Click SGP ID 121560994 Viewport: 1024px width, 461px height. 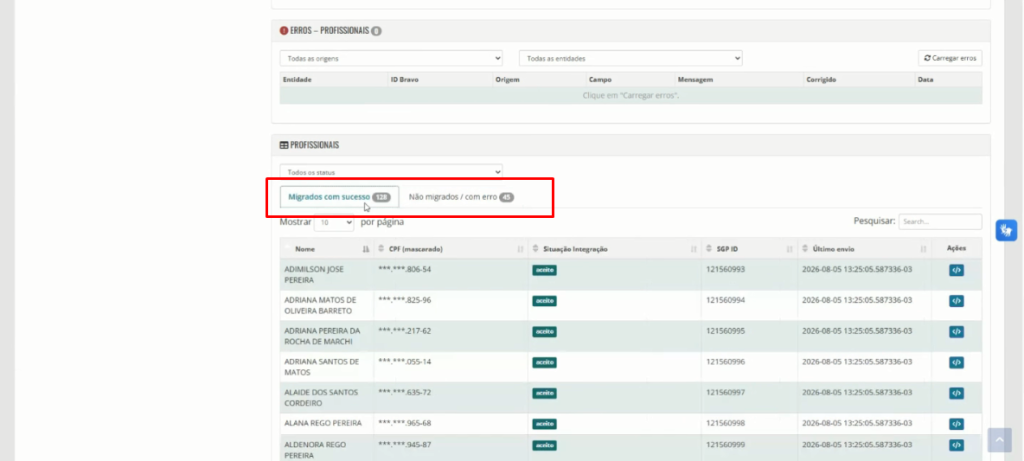coord(725,300)
